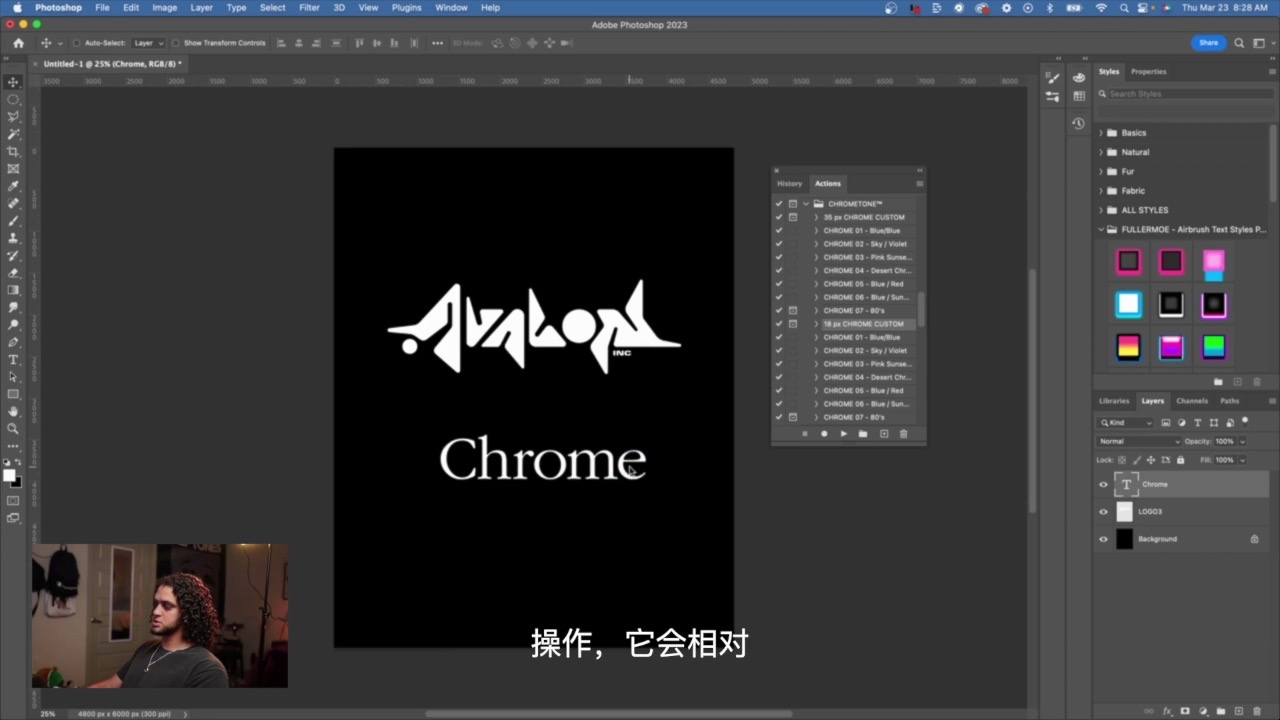The image size is (1280, 720).
Task: Create new action set folder
Action: pos(863,434)
